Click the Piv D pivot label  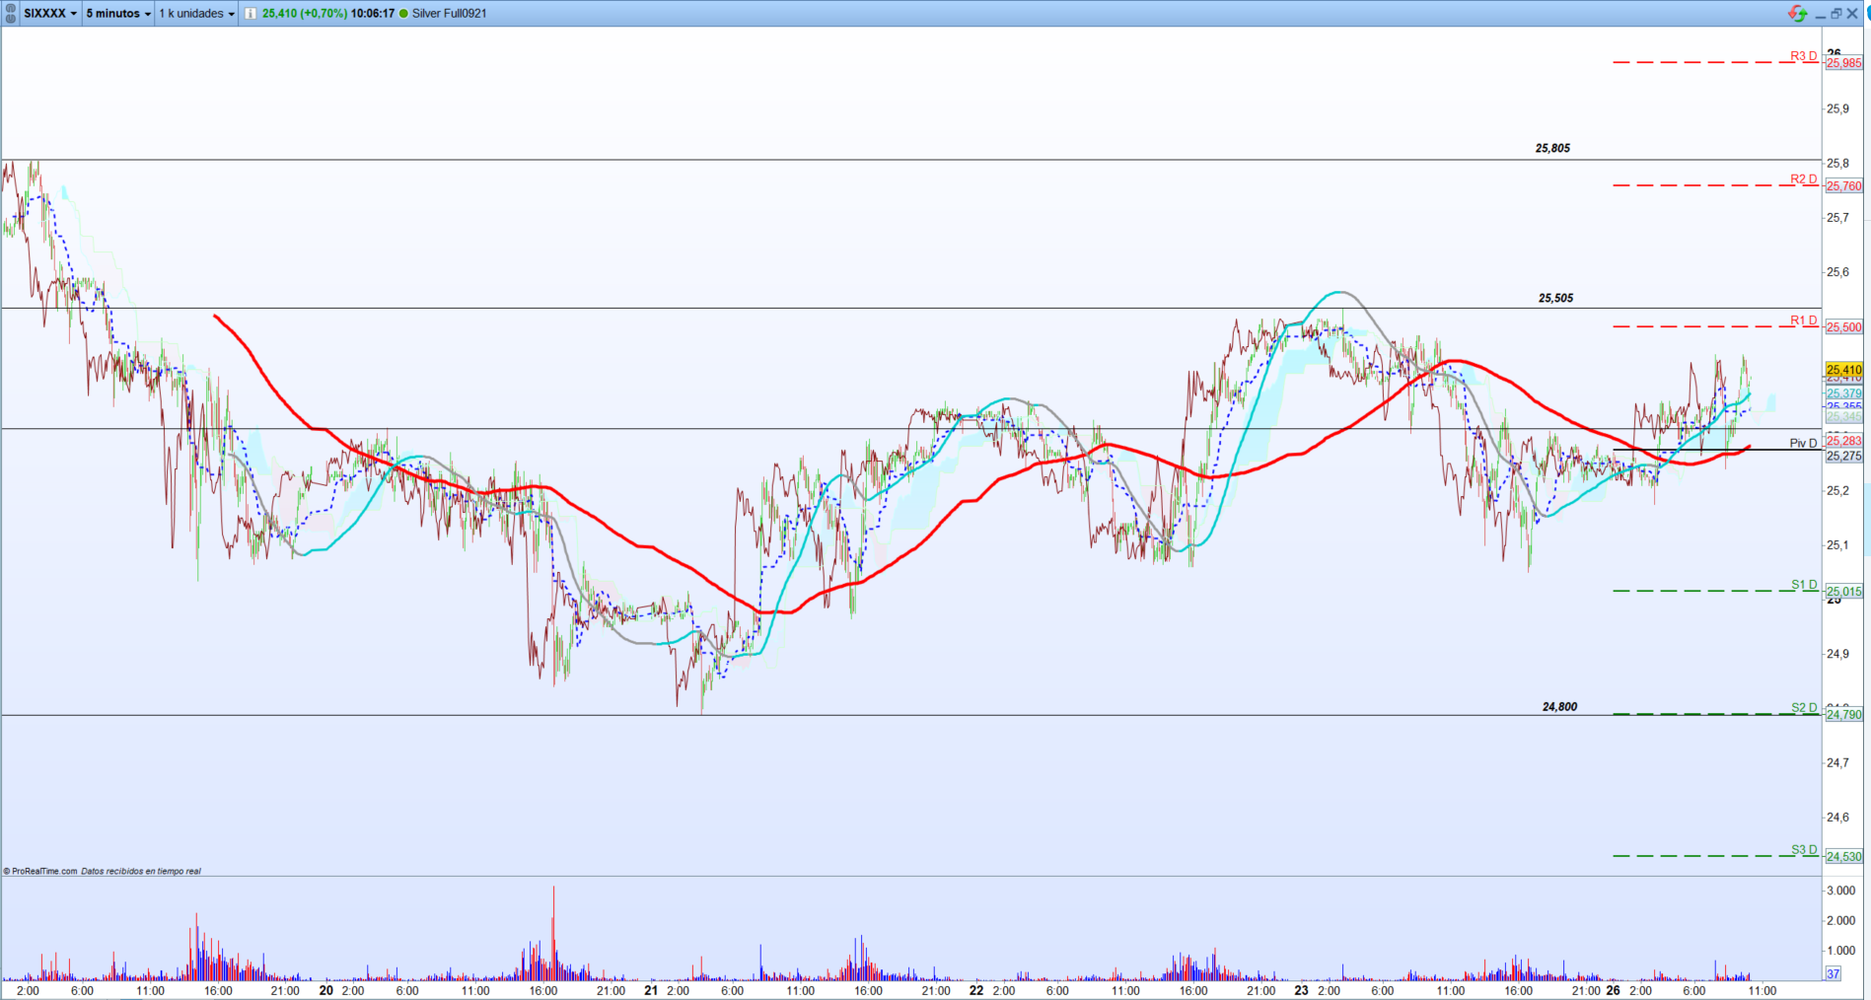point(1803,443)
